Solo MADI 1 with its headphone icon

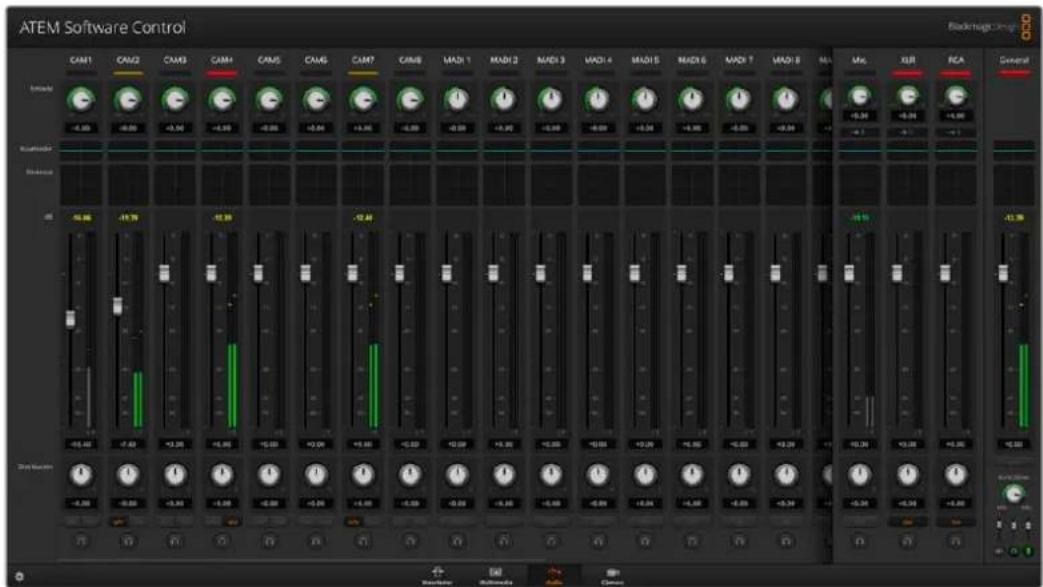click(457, 541)
